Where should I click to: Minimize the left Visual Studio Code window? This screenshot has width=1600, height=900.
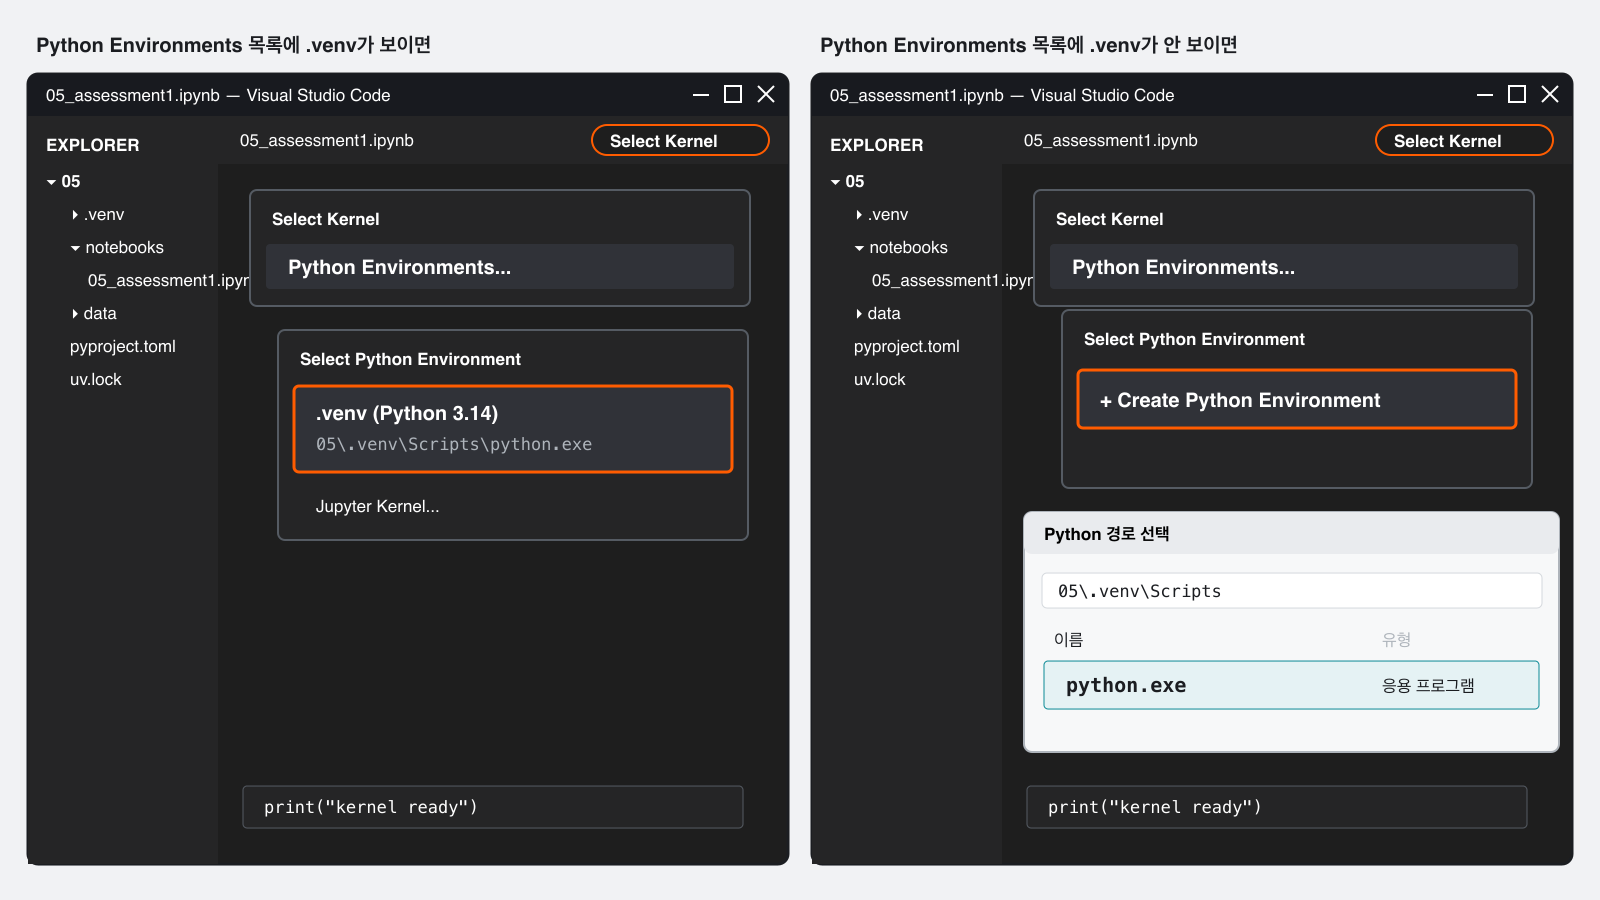coord(701,95)
